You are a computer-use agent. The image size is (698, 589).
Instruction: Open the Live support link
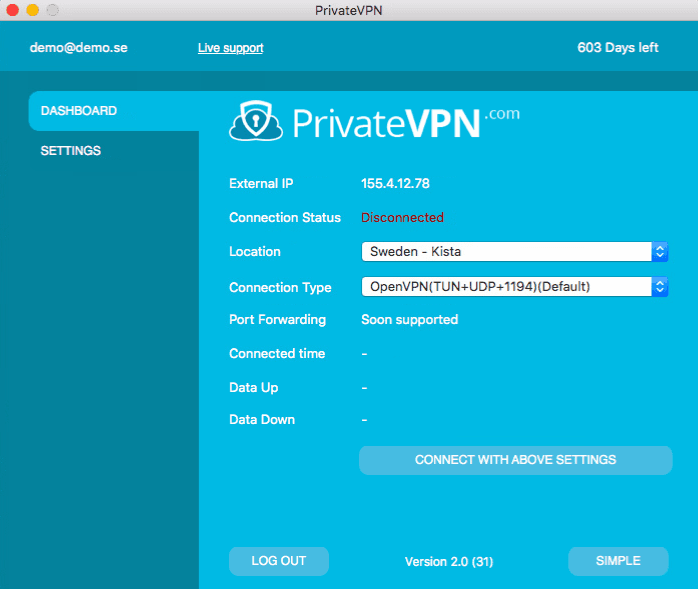(x=230, y=48)
